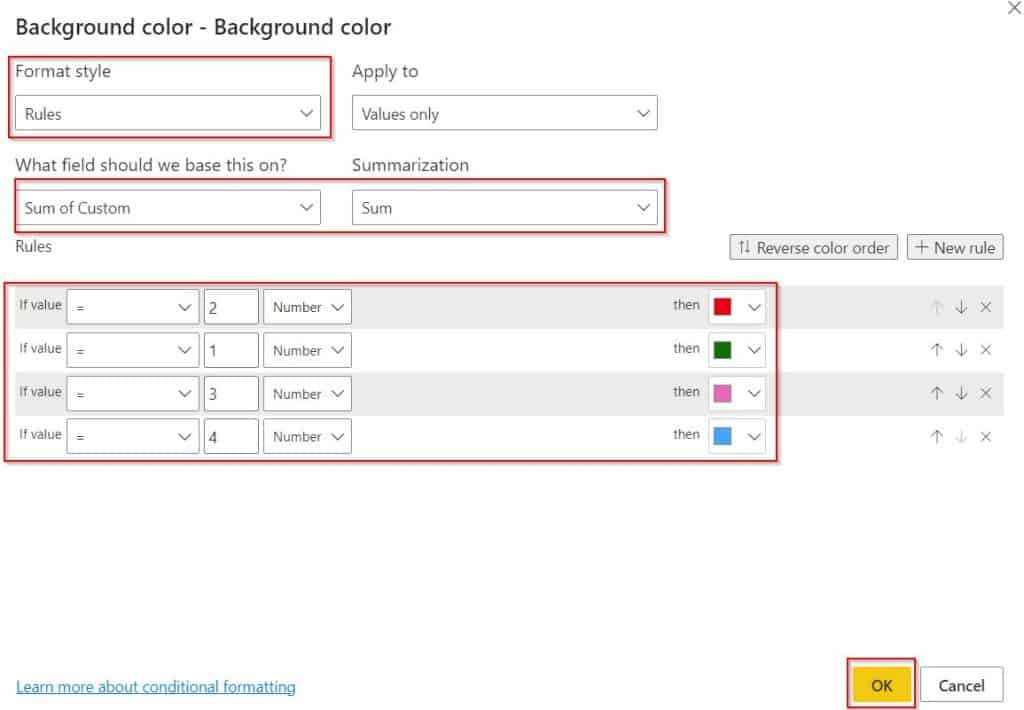Click the value field containing 2
This screenshot has width=1024, height=710.
pos(231,307)
